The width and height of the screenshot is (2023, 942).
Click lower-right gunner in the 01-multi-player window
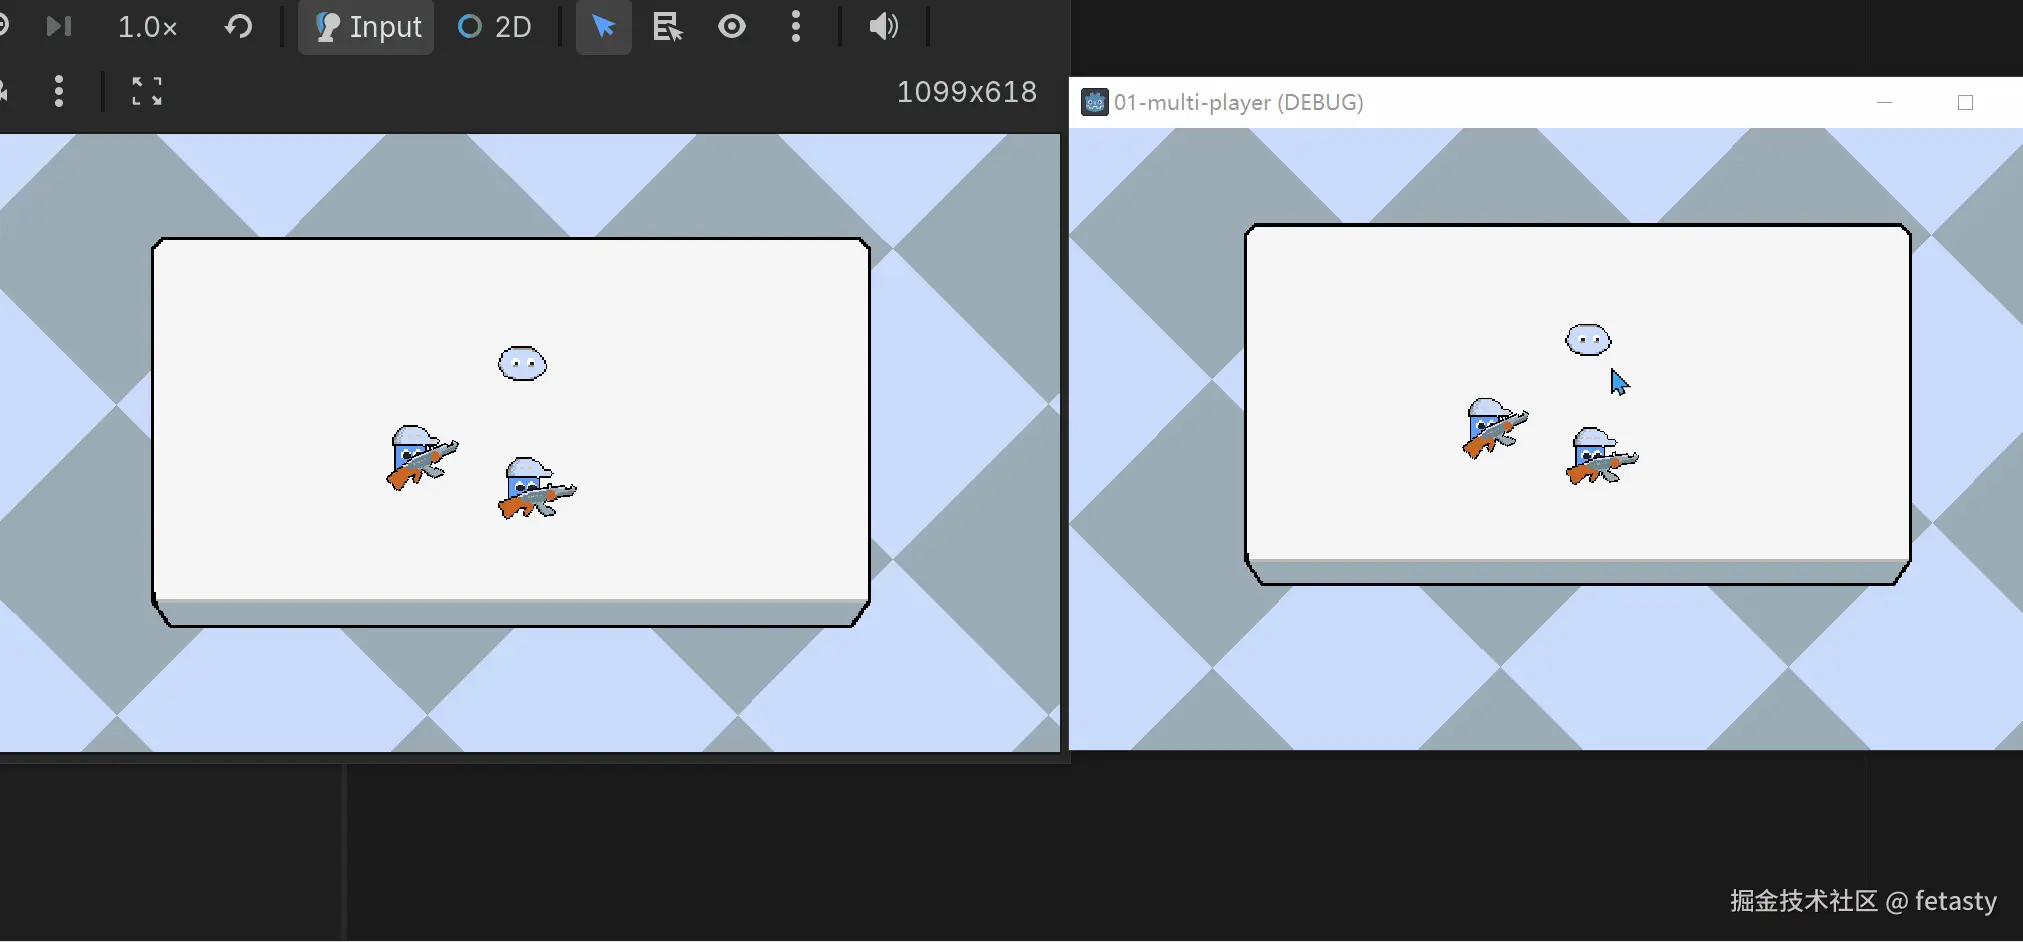(x=1601, y=456)
